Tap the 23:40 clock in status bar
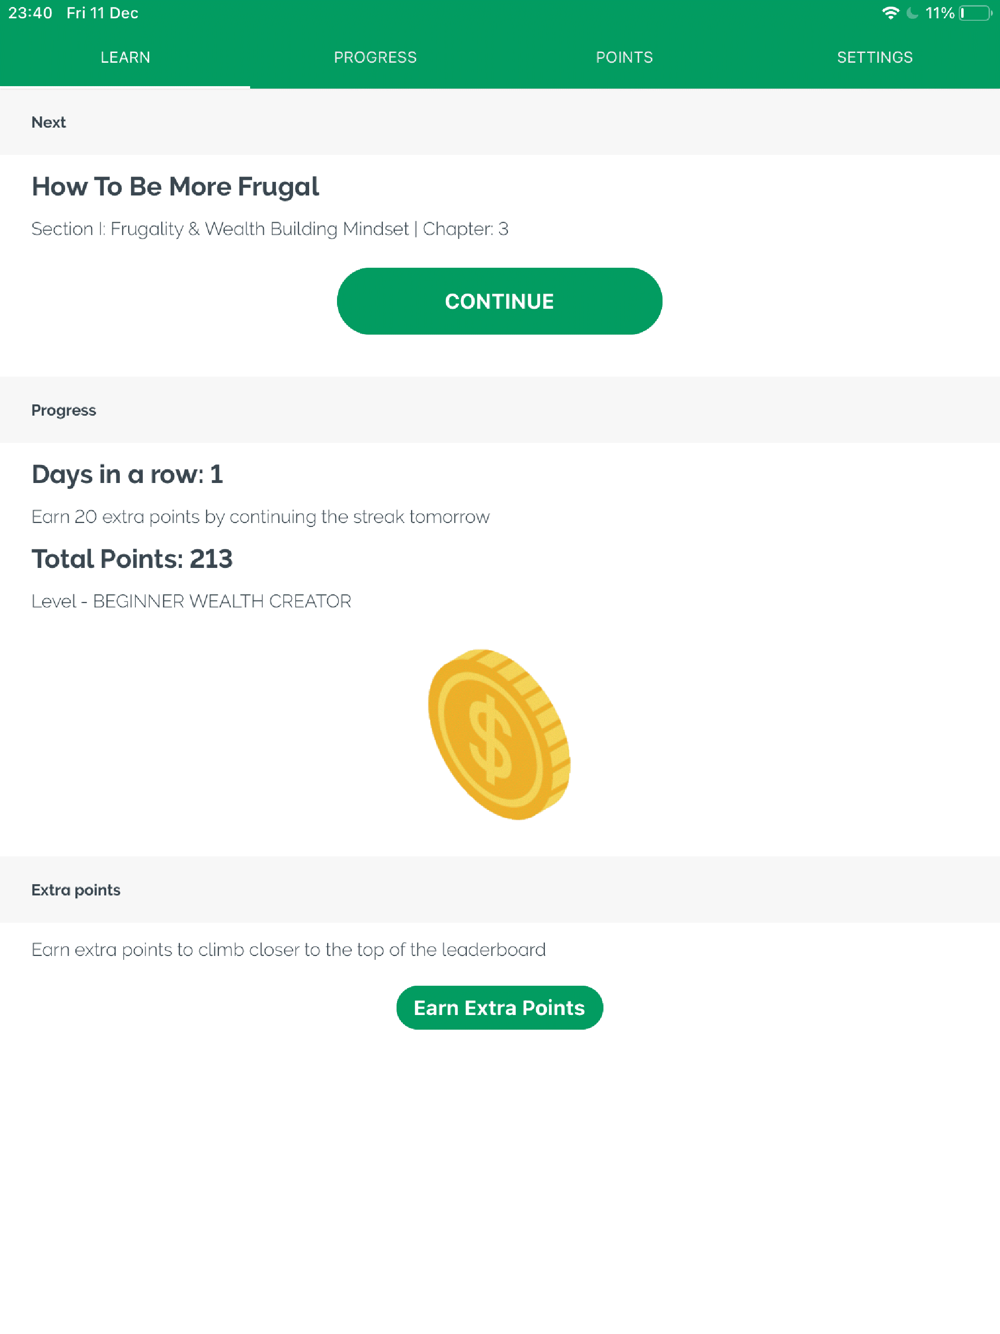Viewport: 1000px width, 1334px height. tap(30, 13)
